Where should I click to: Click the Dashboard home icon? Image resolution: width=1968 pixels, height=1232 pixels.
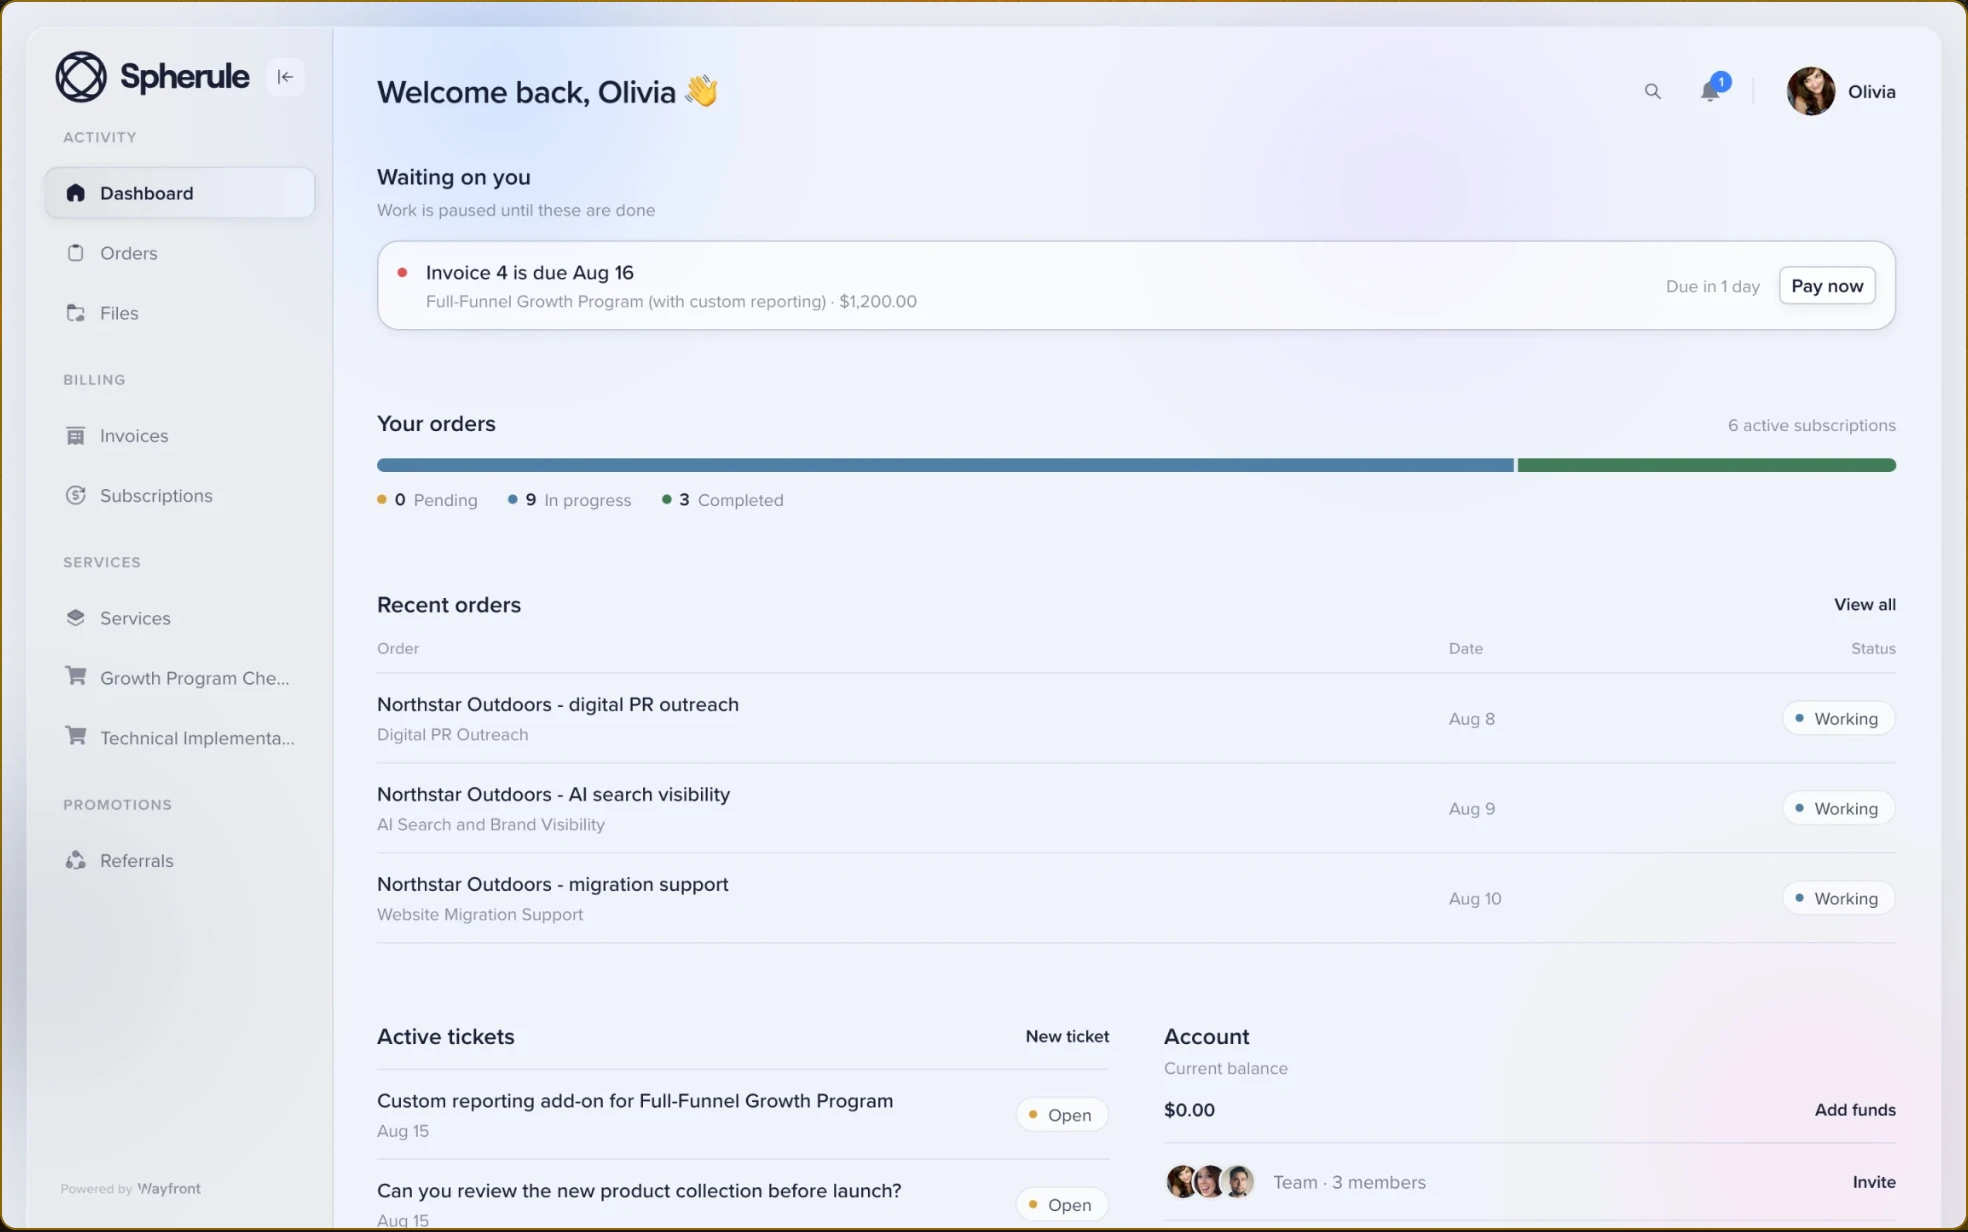(76, 193)
